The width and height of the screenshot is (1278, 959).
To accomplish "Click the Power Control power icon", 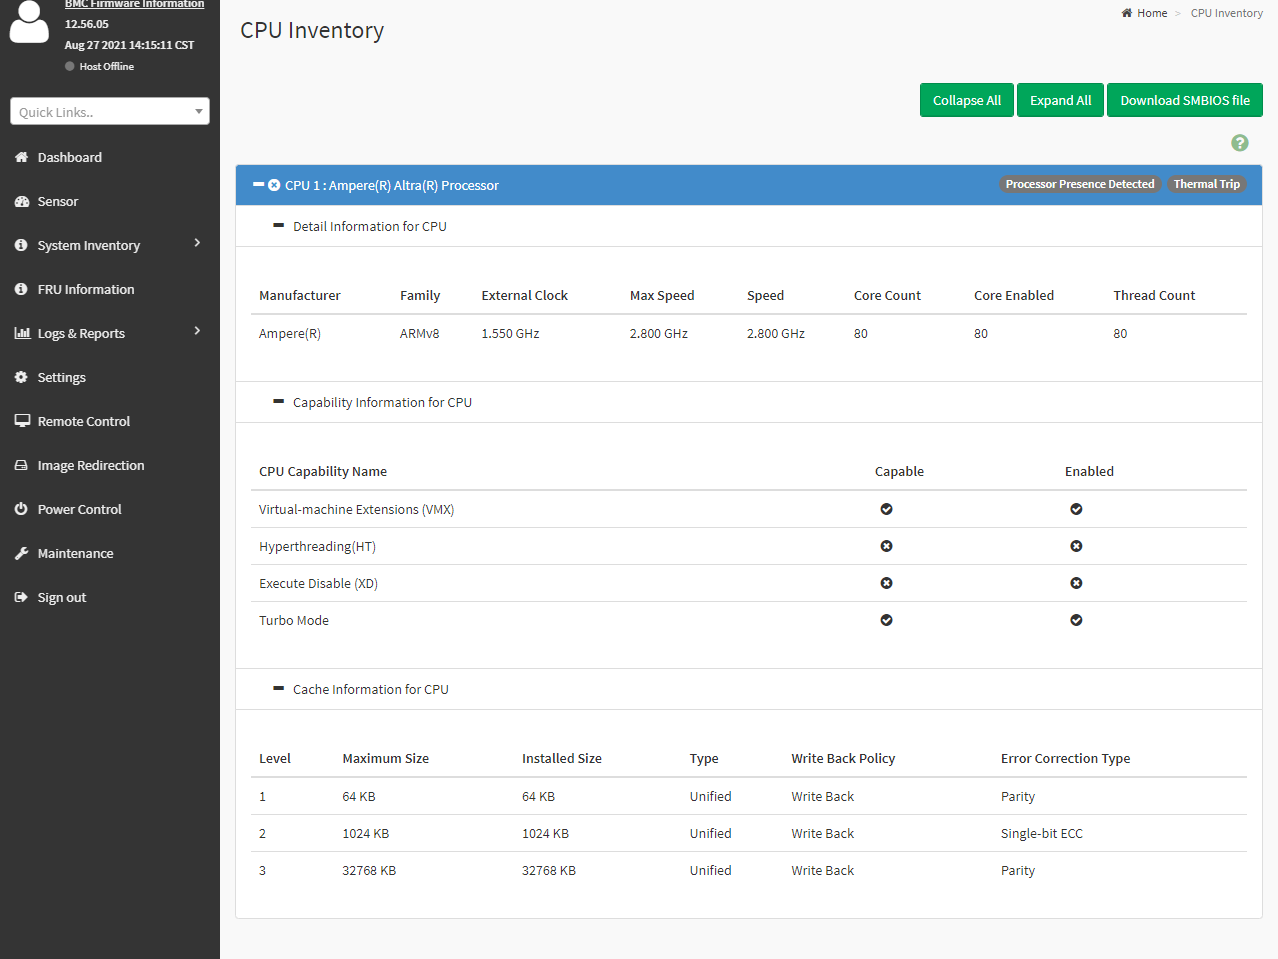I will point(21,509).
